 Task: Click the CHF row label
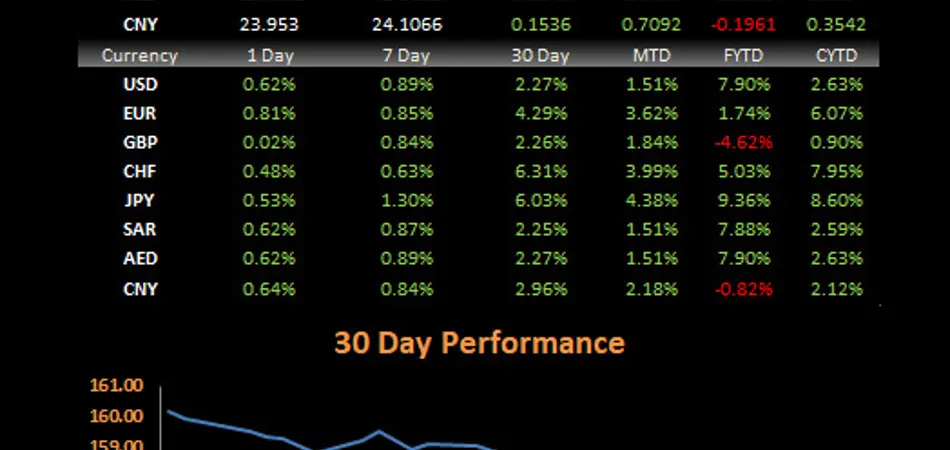click(139, 172)
